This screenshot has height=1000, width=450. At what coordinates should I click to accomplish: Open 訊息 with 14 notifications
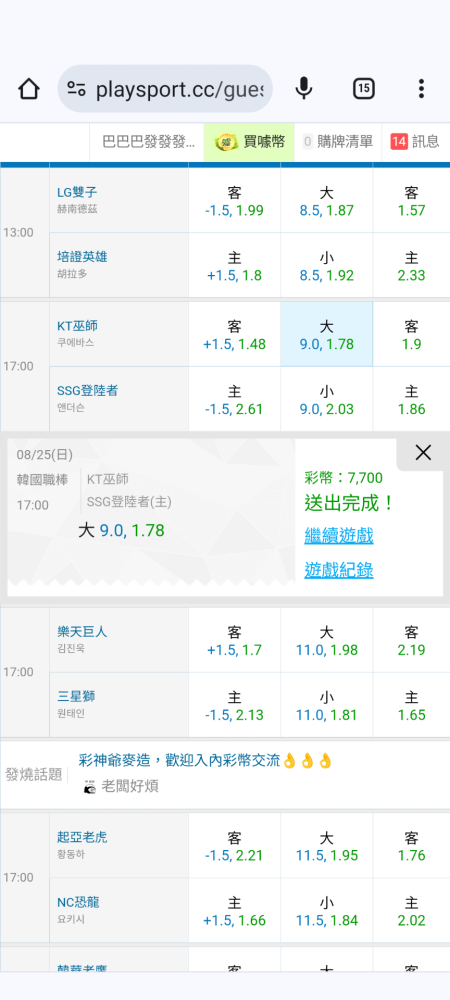[415, 142]
